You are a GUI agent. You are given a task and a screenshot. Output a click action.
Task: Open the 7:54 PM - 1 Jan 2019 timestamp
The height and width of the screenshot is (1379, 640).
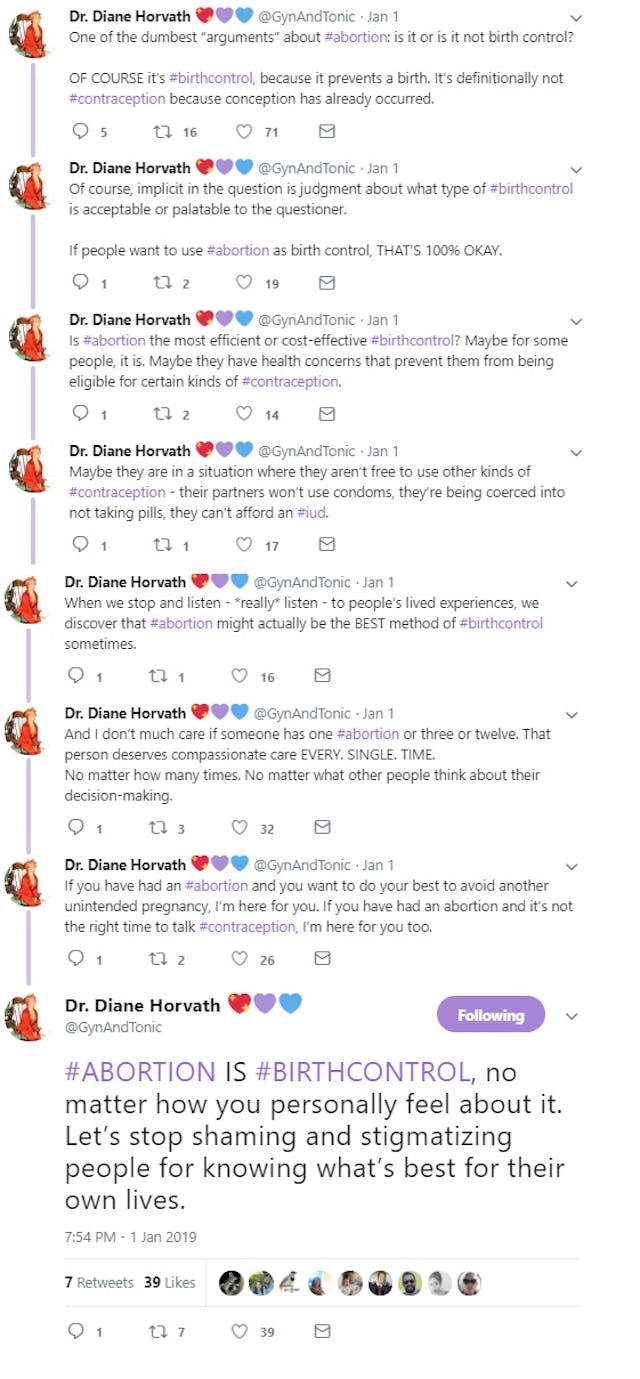[x=130, y=1237]
